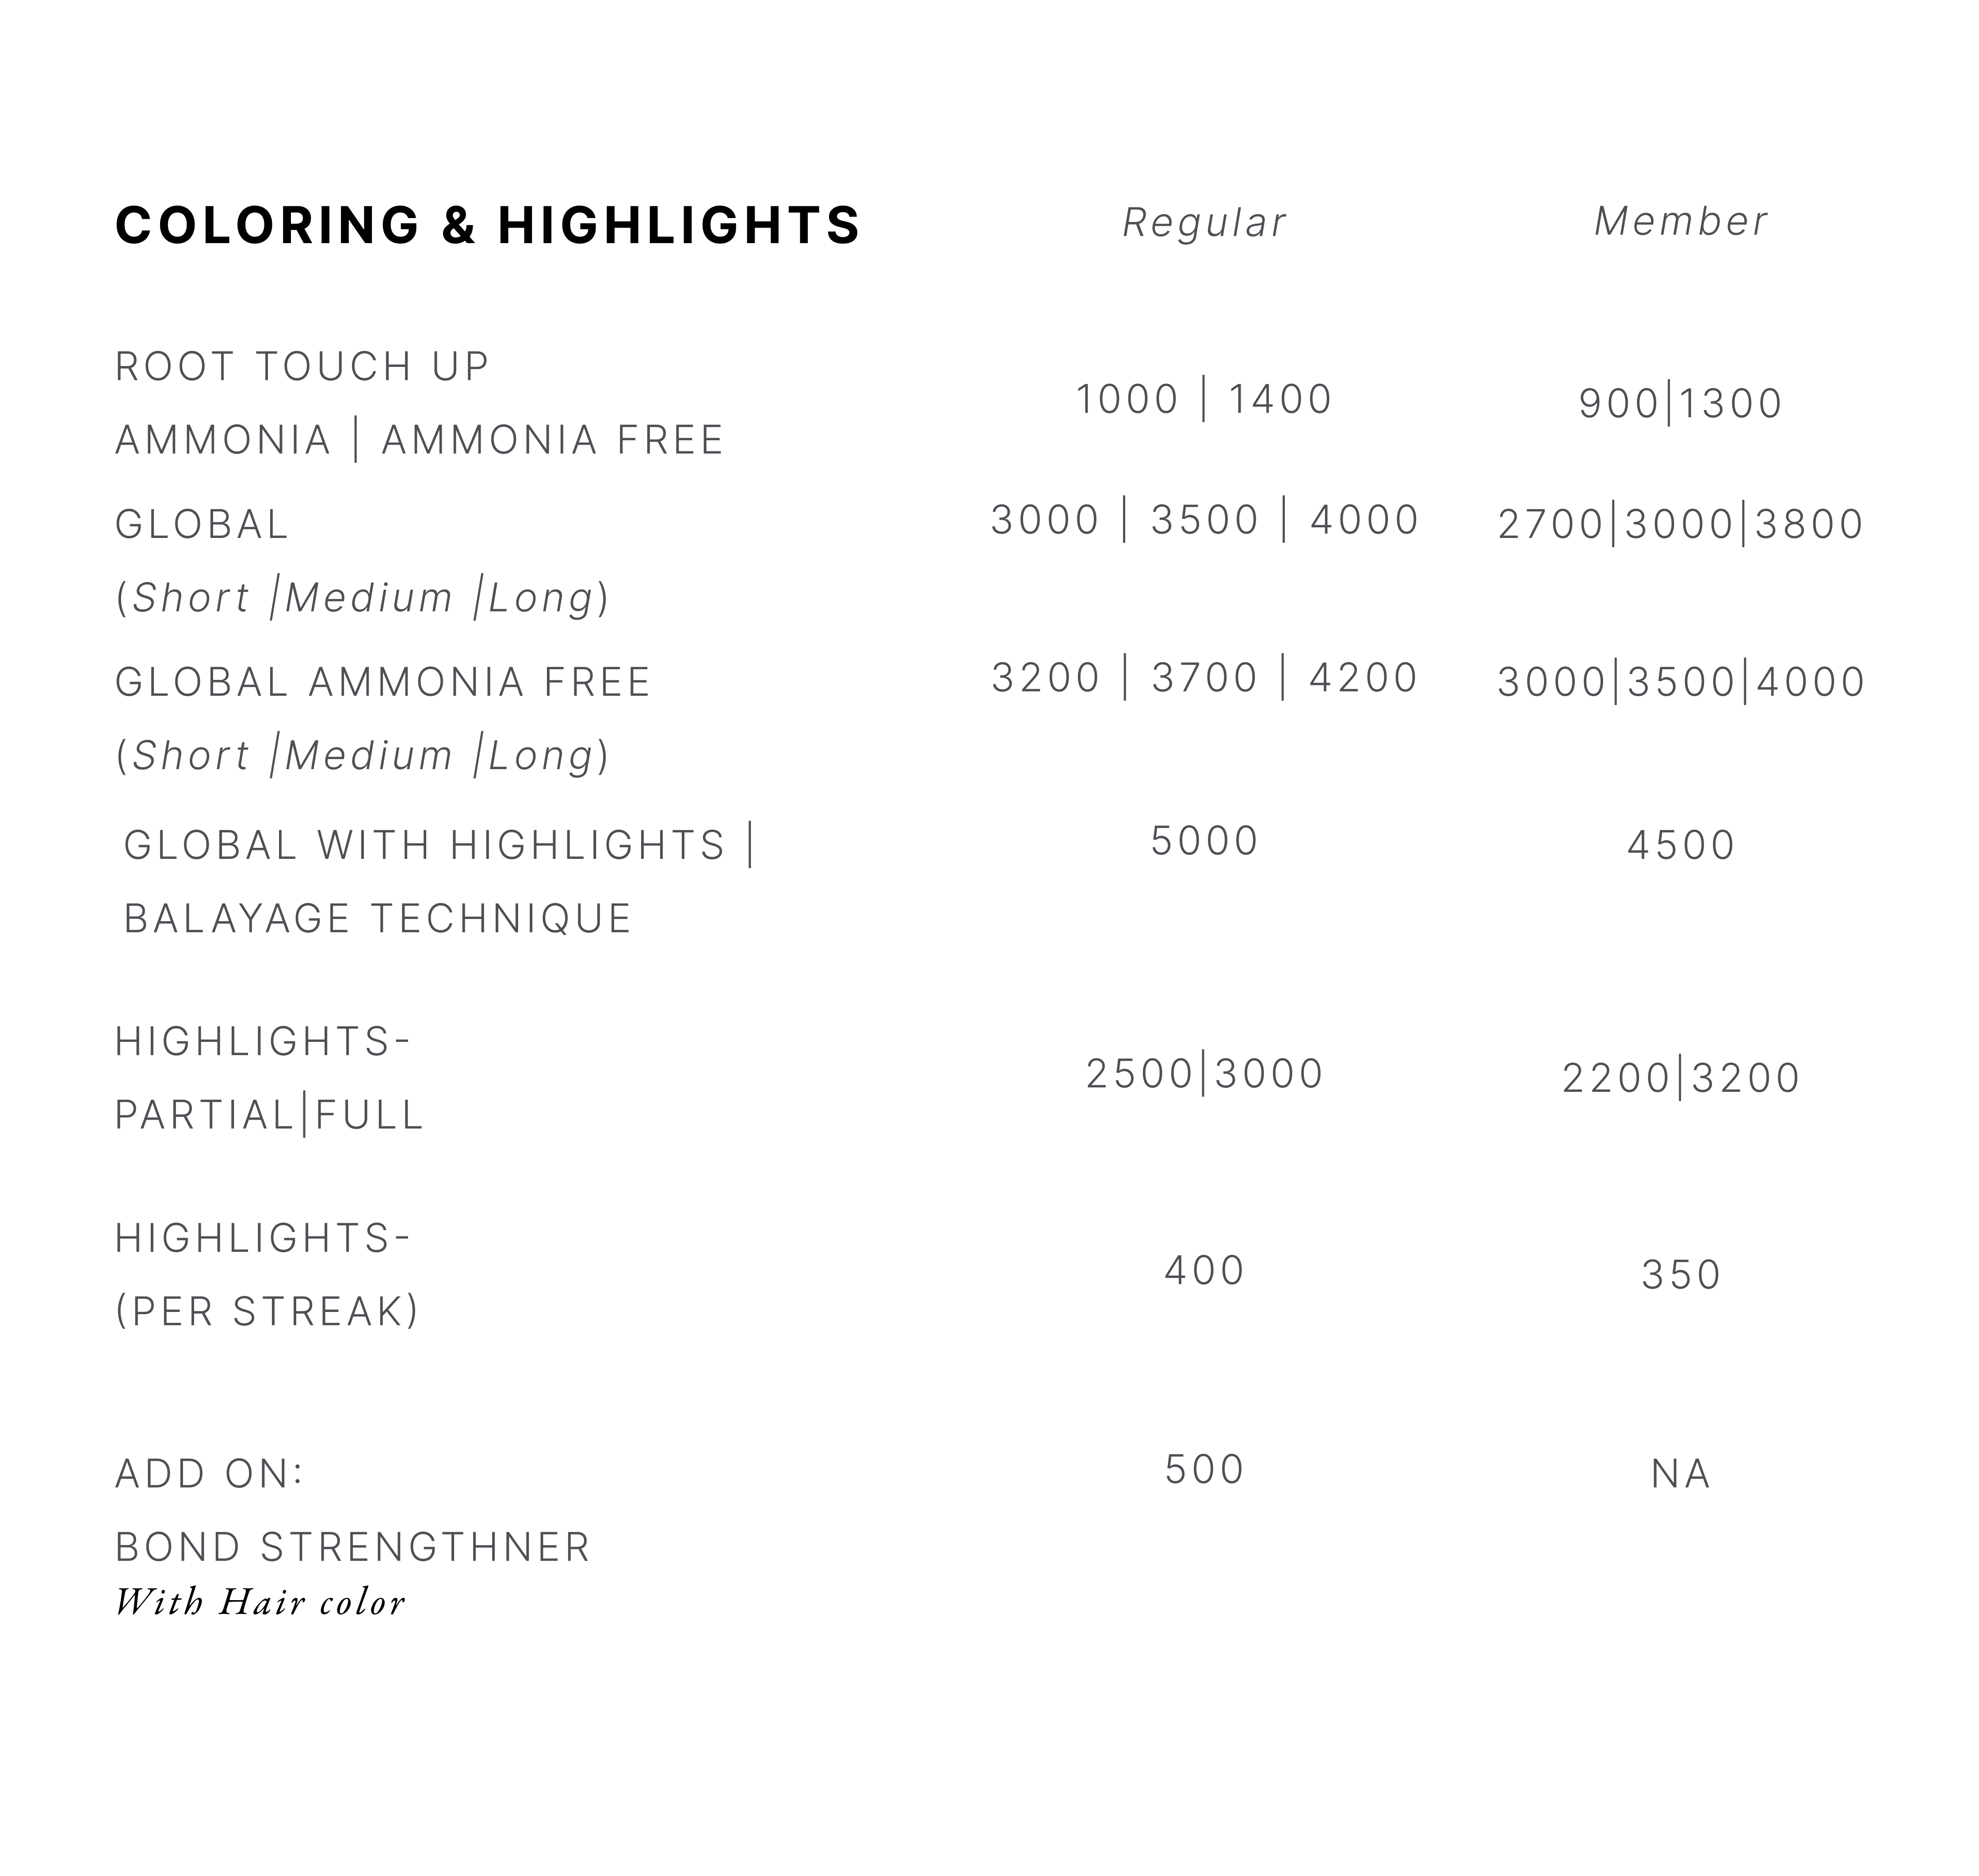Image resolution: width=1979 pixels, height=1876 pixels.
Task: Select the Regular column header
Action: pyautogui.click(x=1204, y=223)
